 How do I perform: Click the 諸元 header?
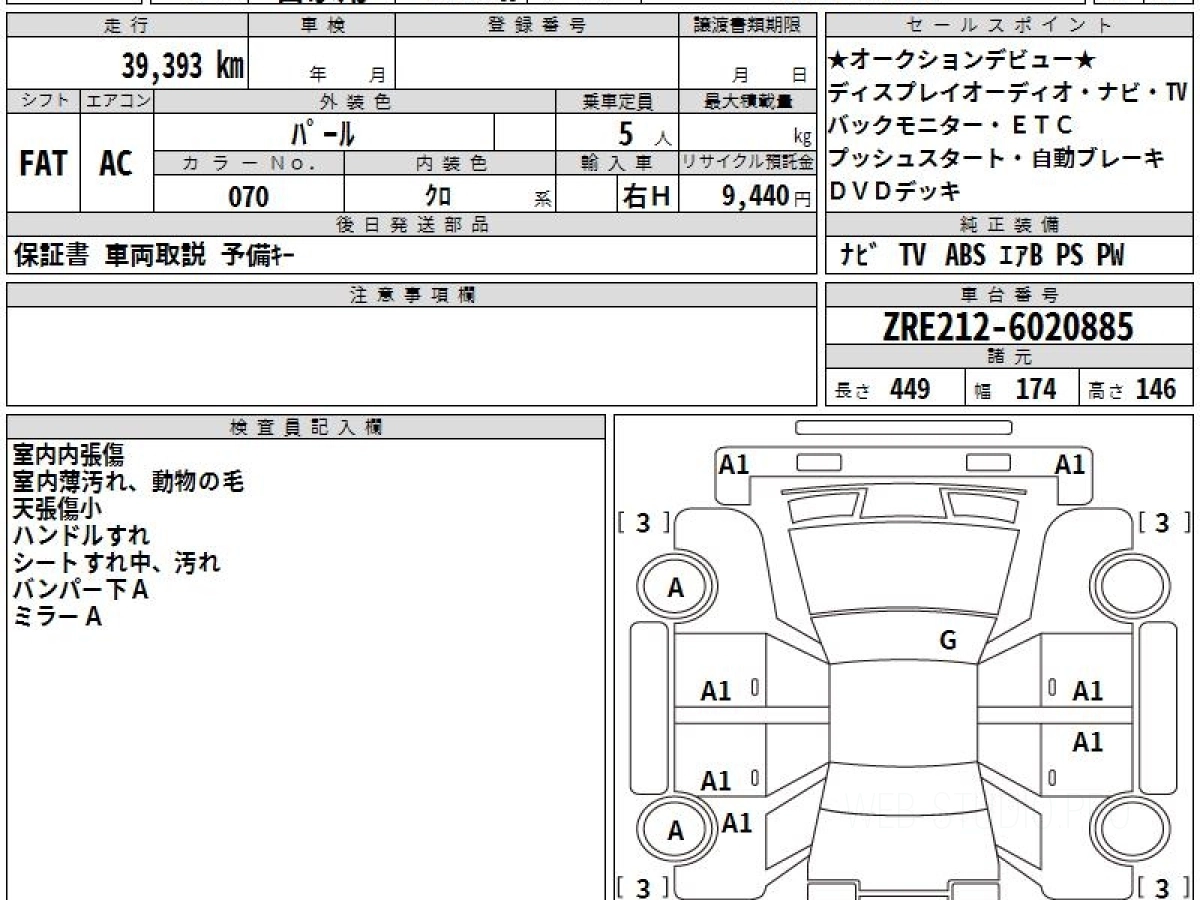(1010, 357)
